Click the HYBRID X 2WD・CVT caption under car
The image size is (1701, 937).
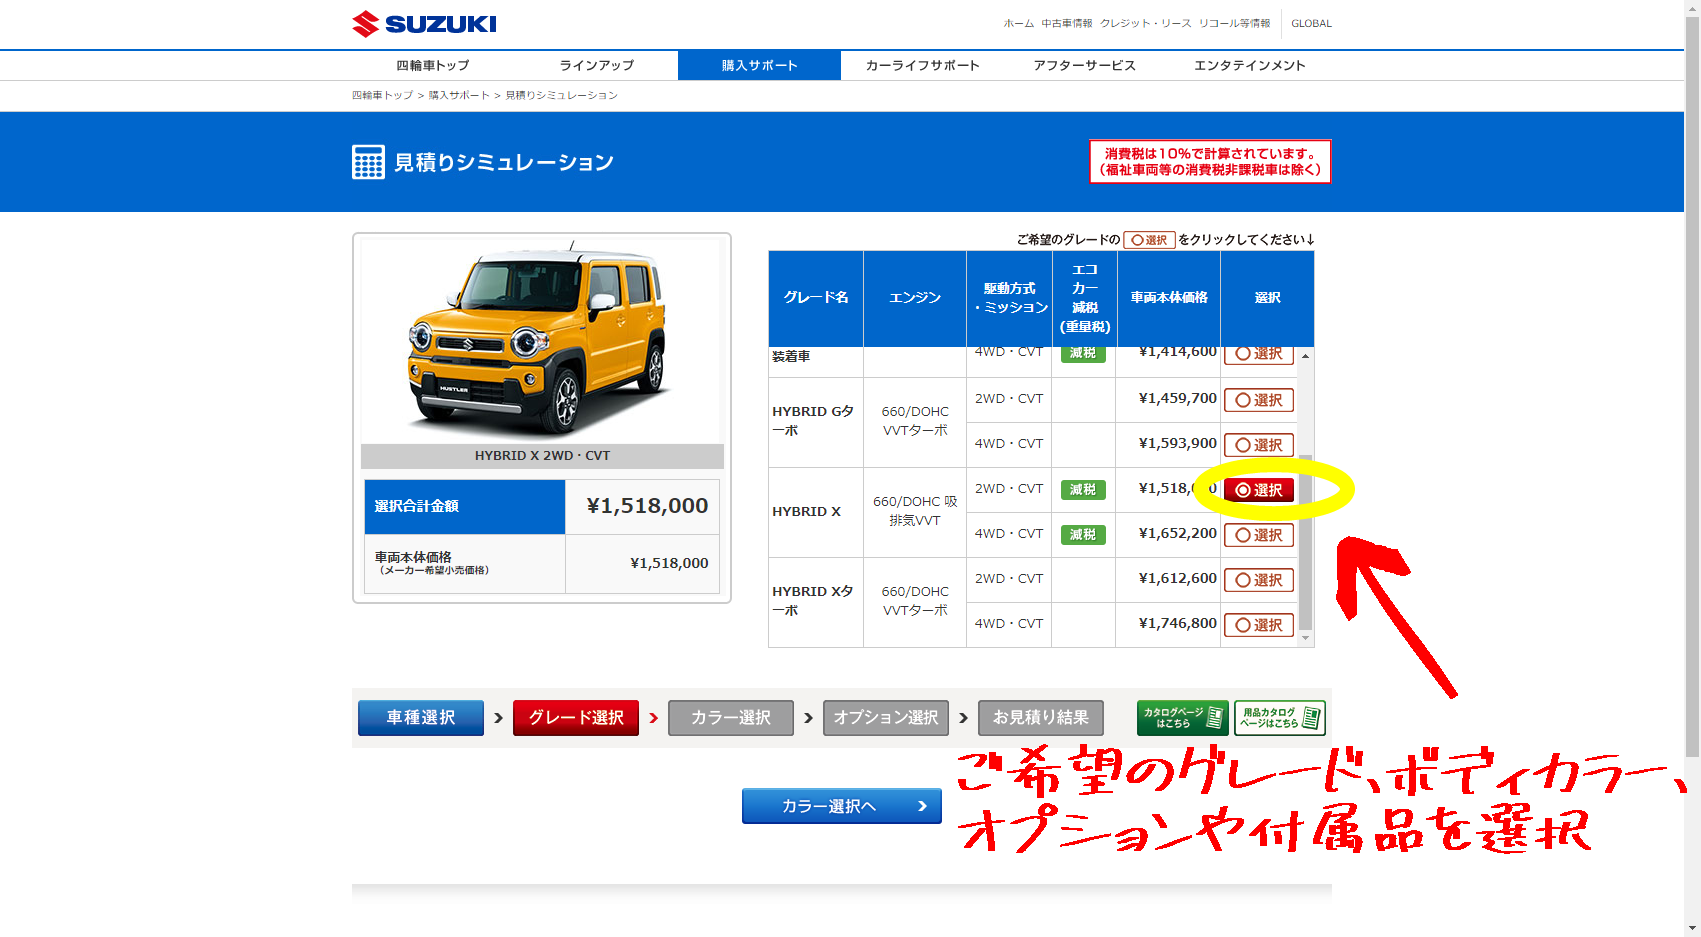tap(542, 456)
